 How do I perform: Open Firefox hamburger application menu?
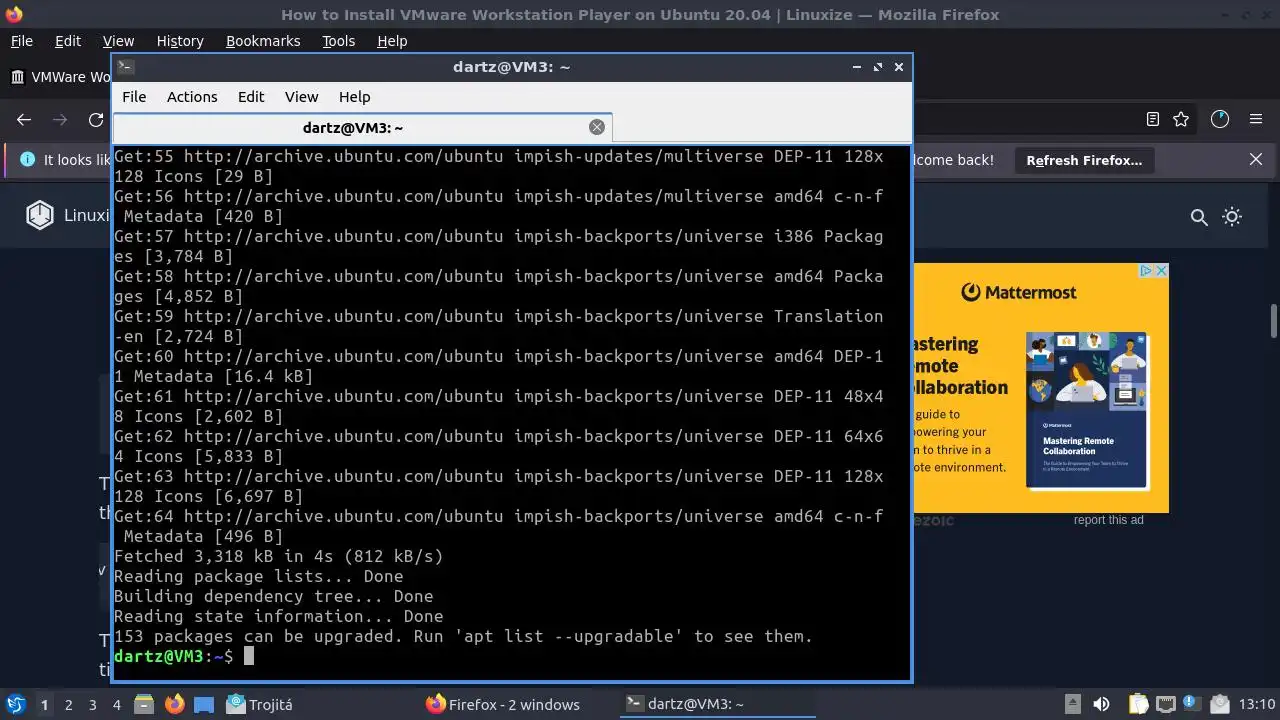tap(1256, 119)
